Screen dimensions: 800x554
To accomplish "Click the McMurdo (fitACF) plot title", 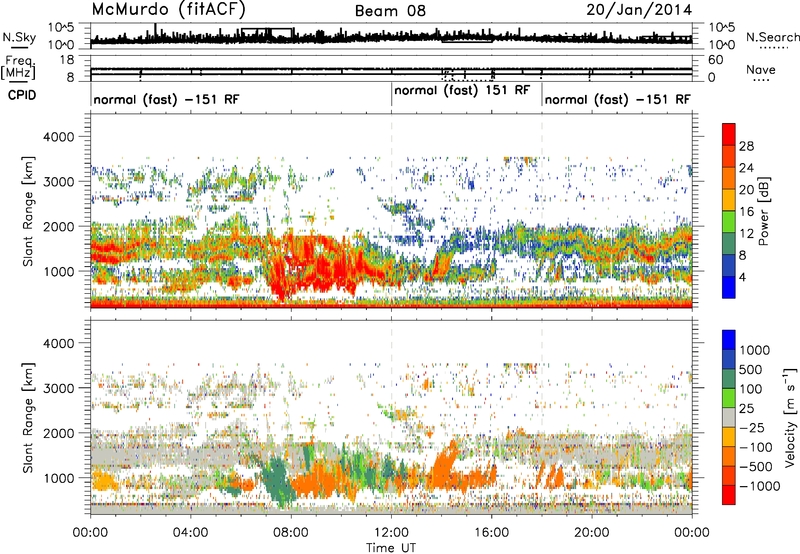I will pyautogui.click(x=169, y=9).
